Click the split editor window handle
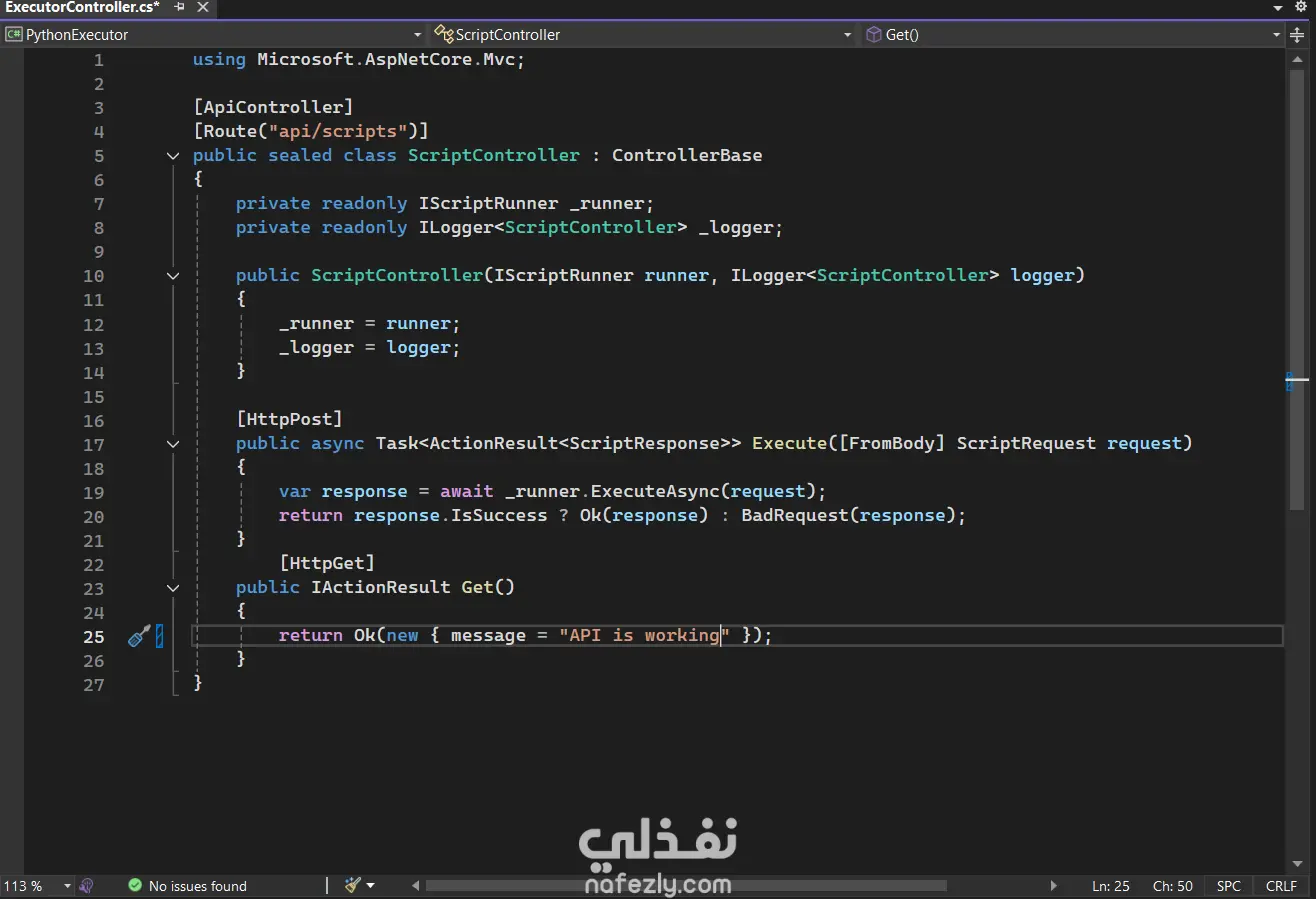 coord(1299,34)
